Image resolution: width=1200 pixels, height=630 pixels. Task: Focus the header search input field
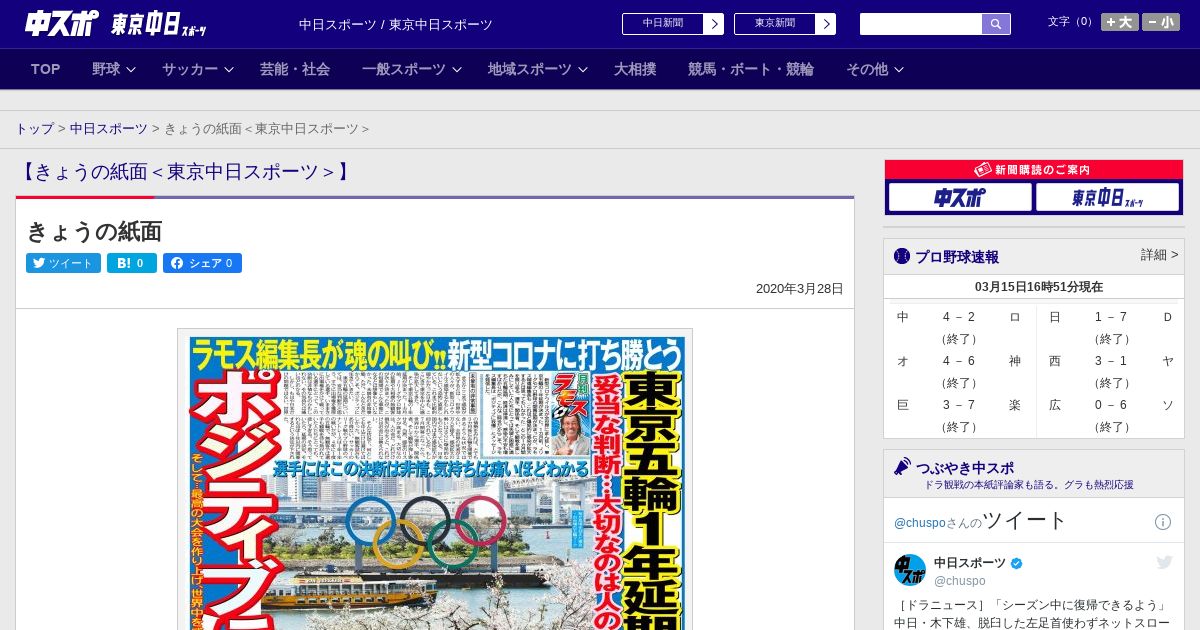pyautogui.click(x=921, y=24)
